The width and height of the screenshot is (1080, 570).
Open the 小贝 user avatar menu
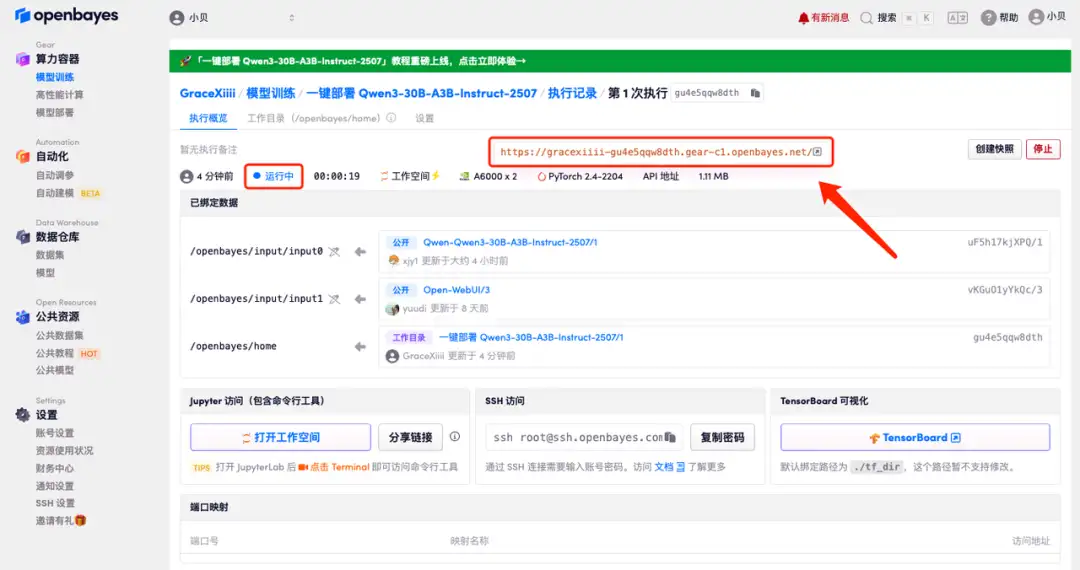pos(1047,17)
